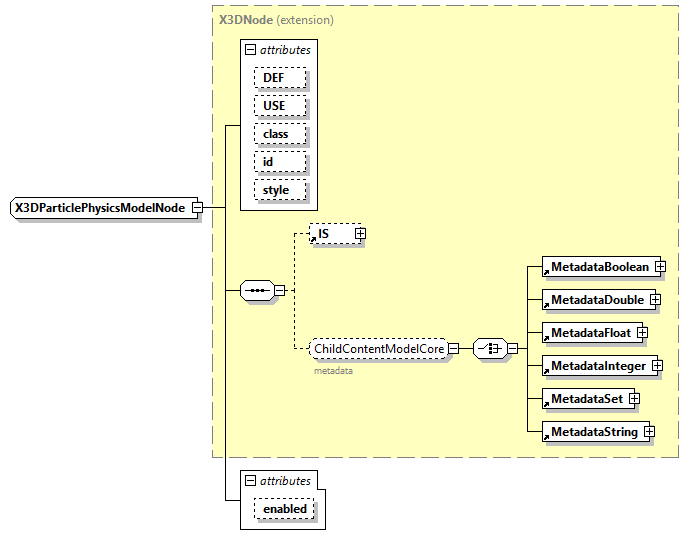Click the MetadataSet element label
Screen dimensions: 689x549
click(587, 399)
